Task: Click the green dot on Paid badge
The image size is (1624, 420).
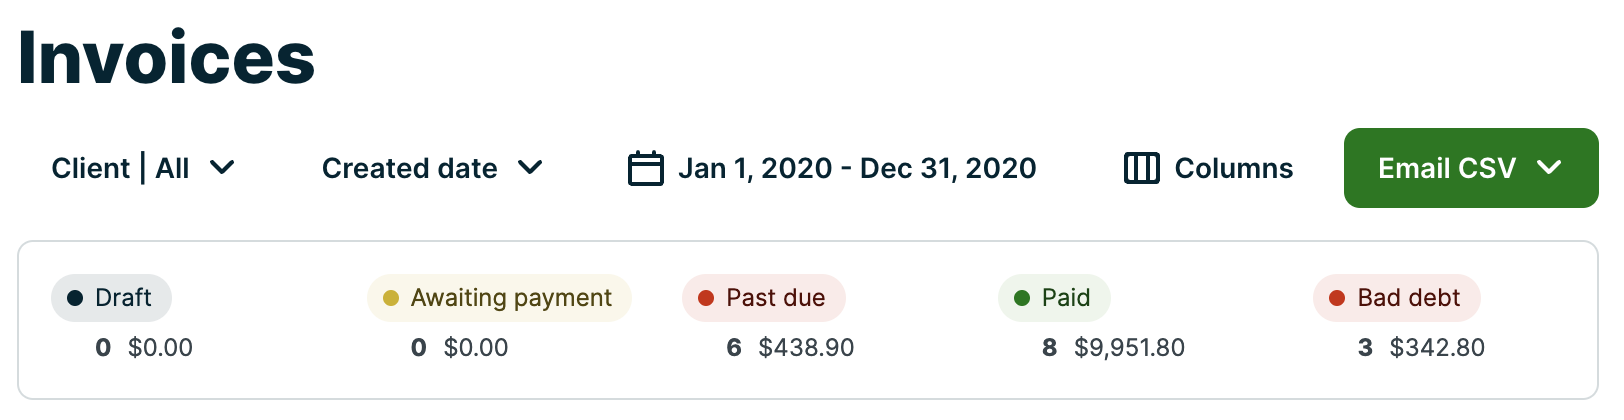Action: 1022,298
